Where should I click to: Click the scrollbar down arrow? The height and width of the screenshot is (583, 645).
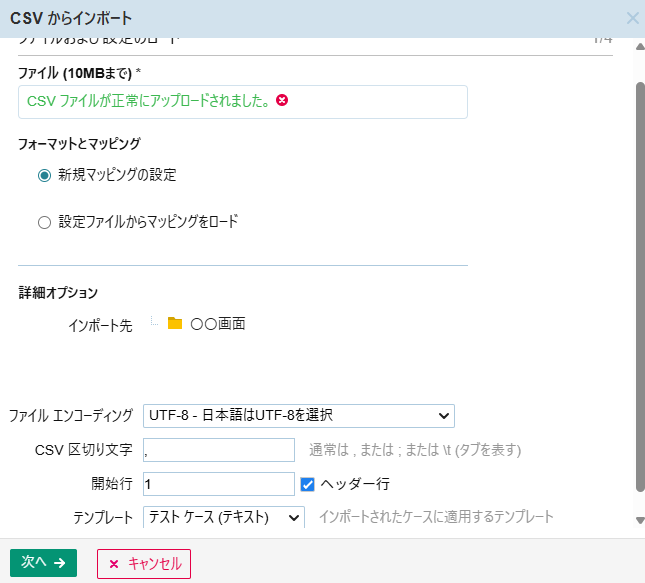pyautogui.click(x=640, y=520)
